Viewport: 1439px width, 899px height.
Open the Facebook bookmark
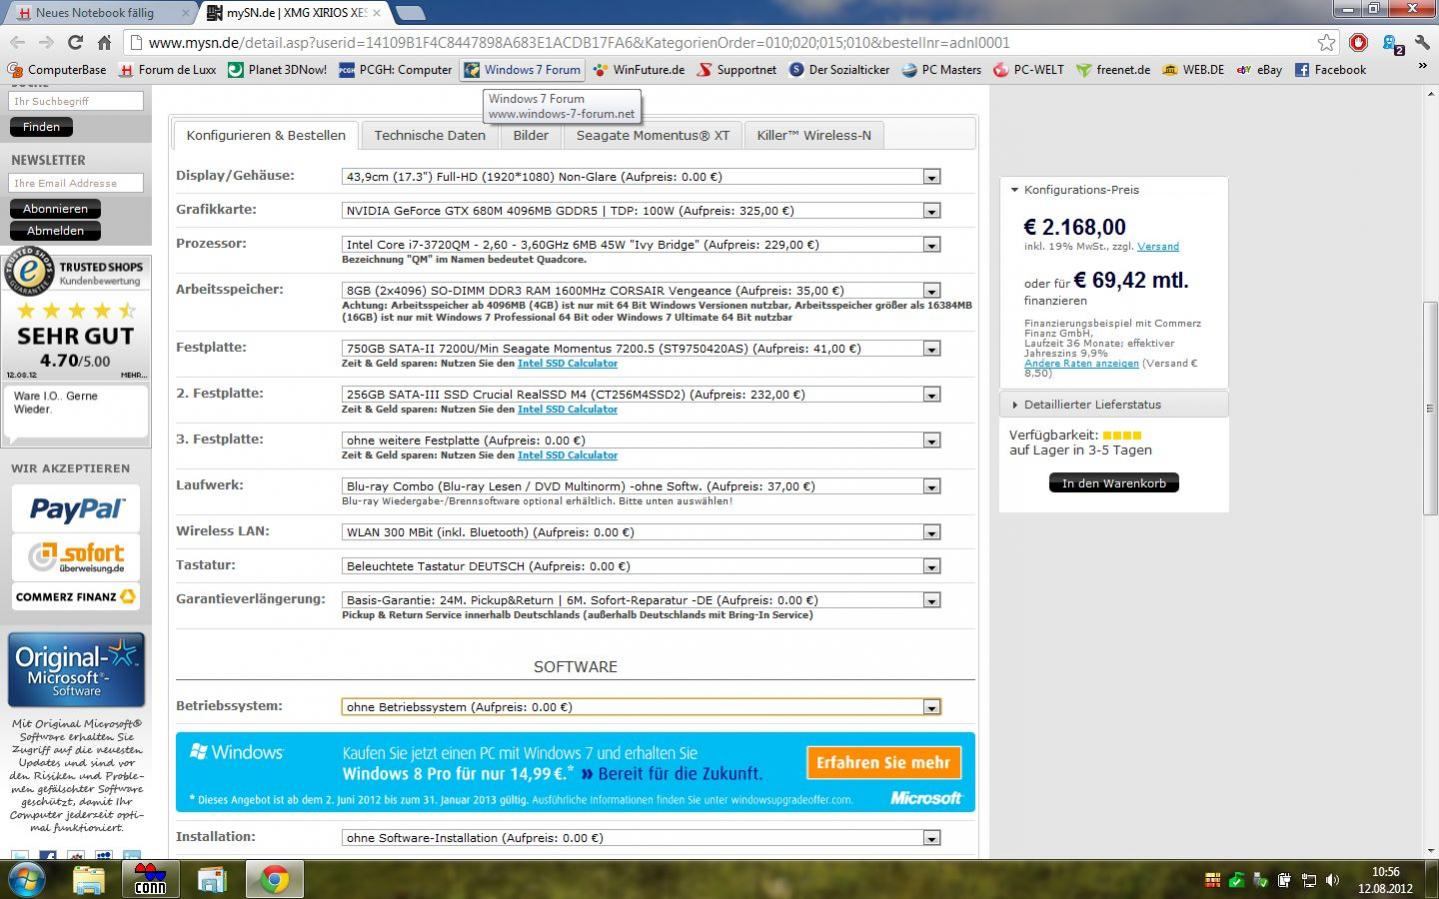pos(1330,70)
